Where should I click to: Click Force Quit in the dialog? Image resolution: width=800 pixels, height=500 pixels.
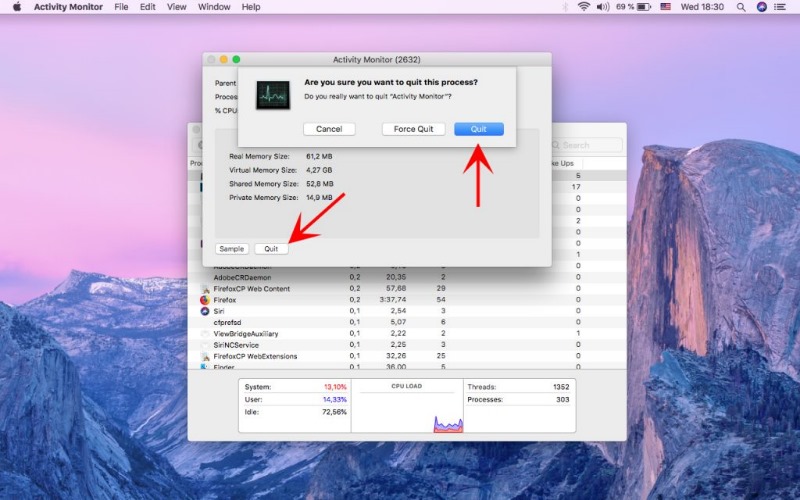click(413, 129)
